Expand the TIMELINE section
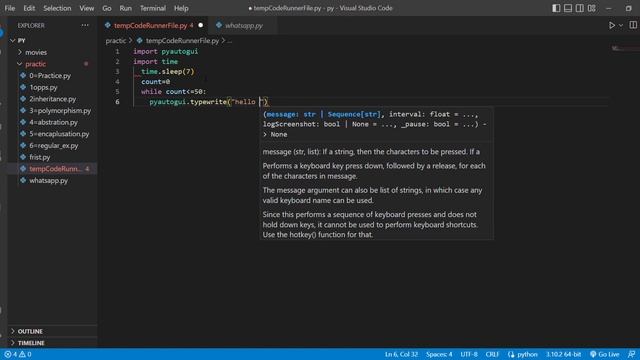Screen dimensions: 640x360 (52, 343)
